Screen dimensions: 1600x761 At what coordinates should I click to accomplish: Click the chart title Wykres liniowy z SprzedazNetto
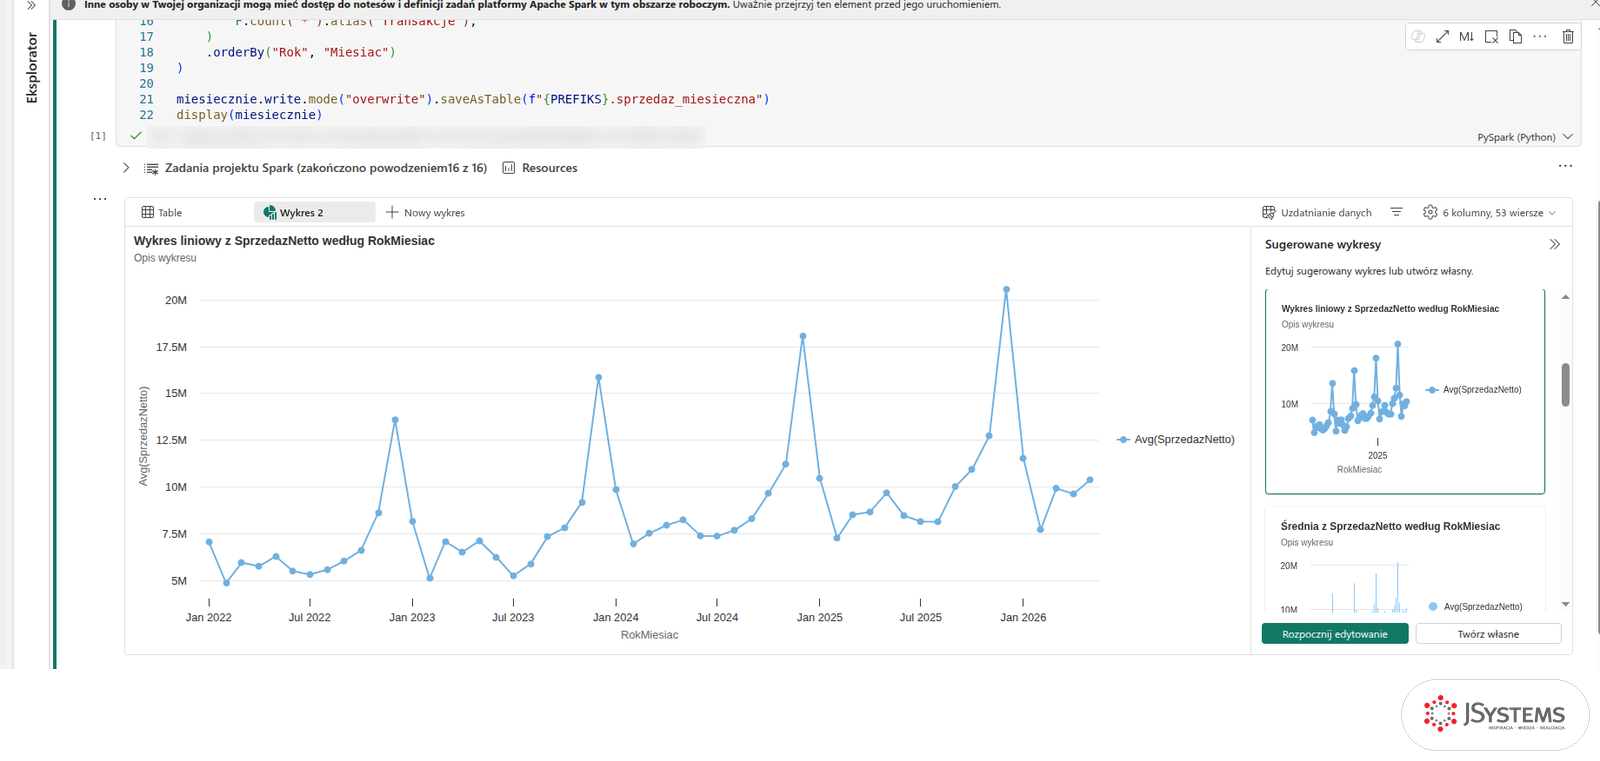click(284, 241)
